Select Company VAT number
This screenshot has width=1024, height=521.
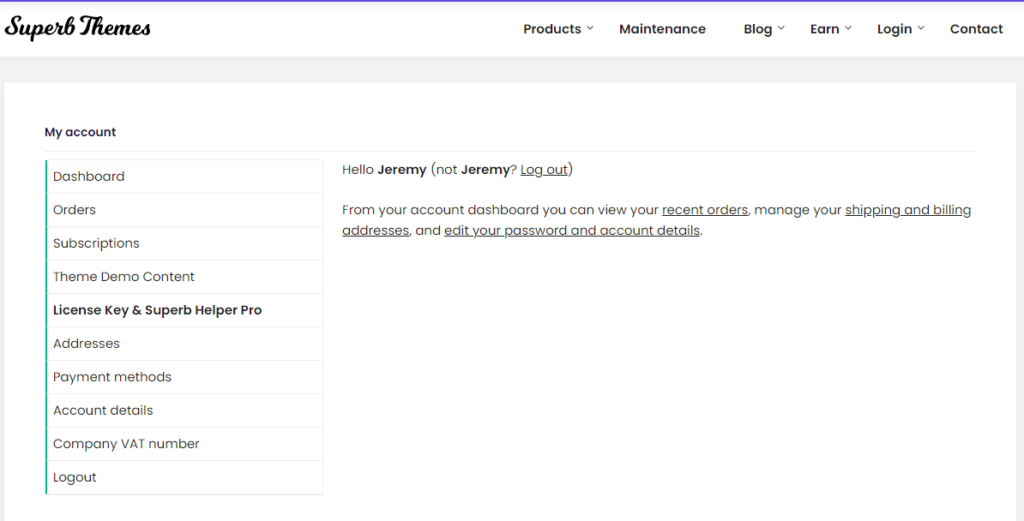[x=185, y=443]
